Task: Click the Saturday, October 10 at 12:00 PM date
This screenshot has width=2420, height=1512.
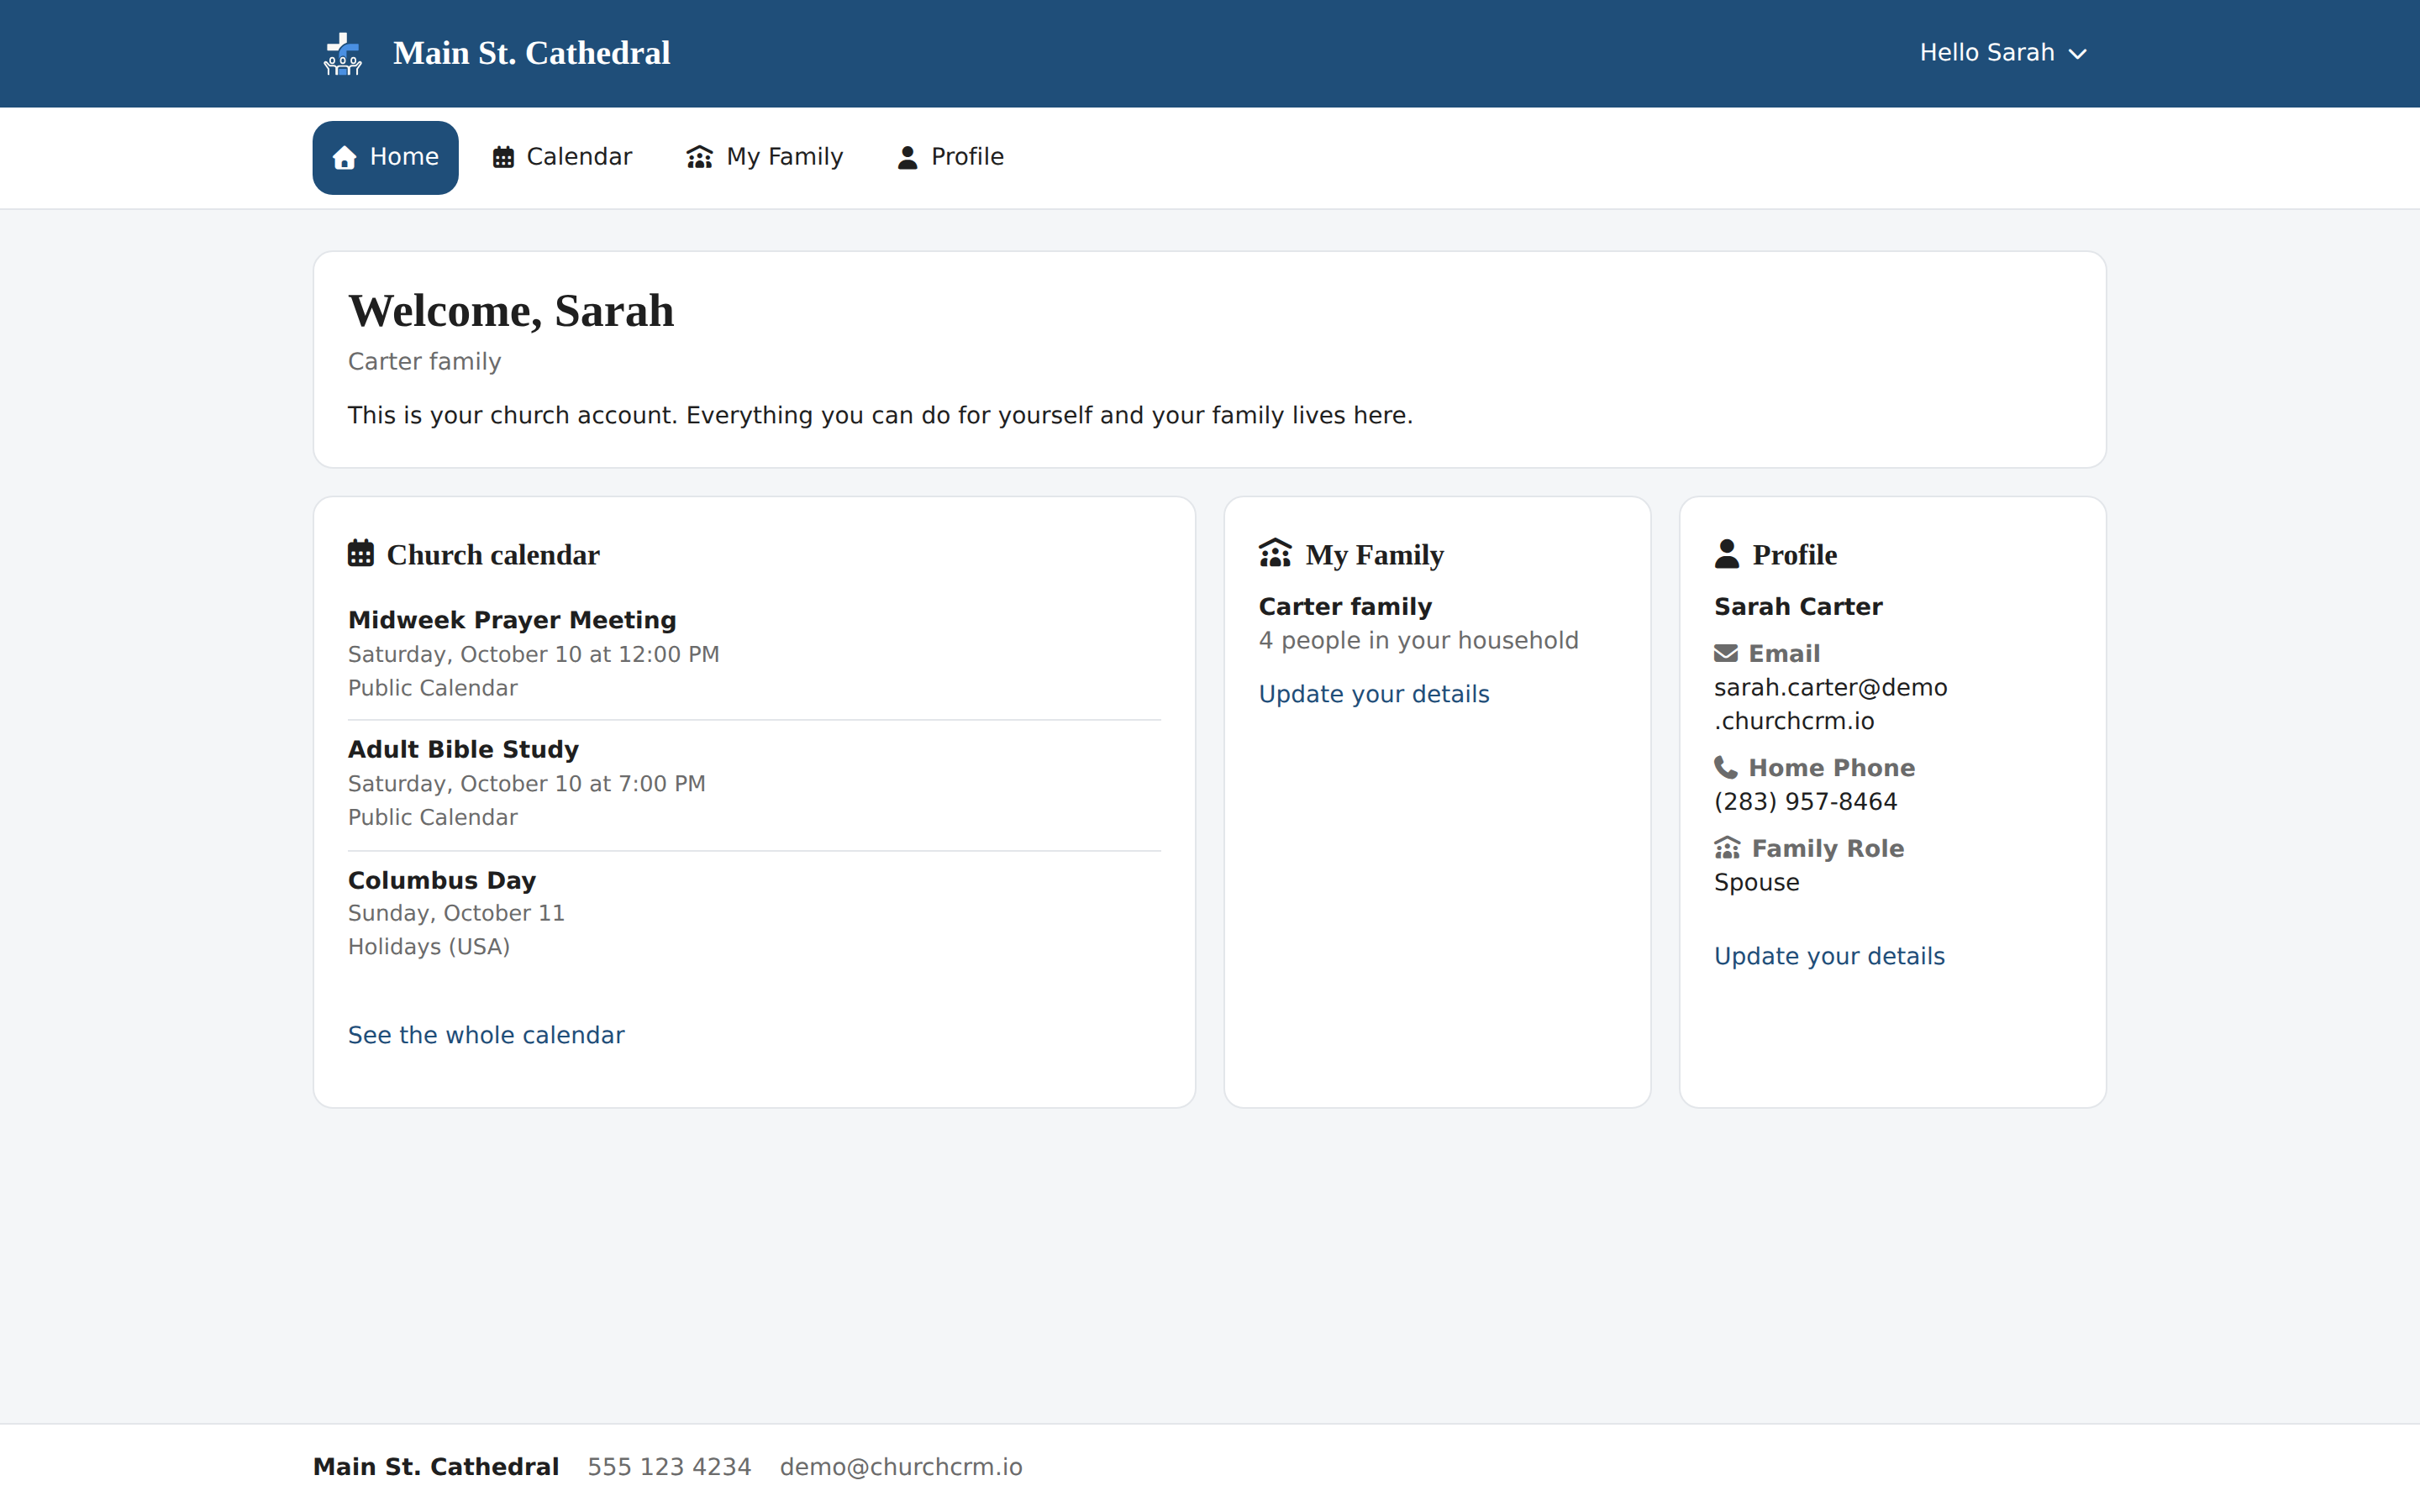Action: coord(533,654)
